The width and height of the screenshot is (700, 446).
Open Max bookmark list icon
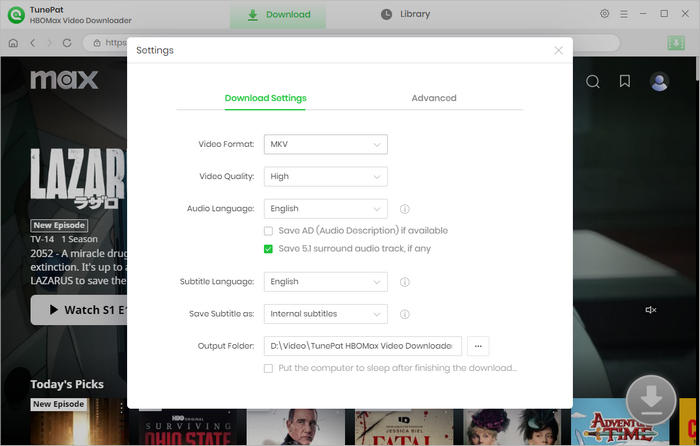[x=625, y=81]
